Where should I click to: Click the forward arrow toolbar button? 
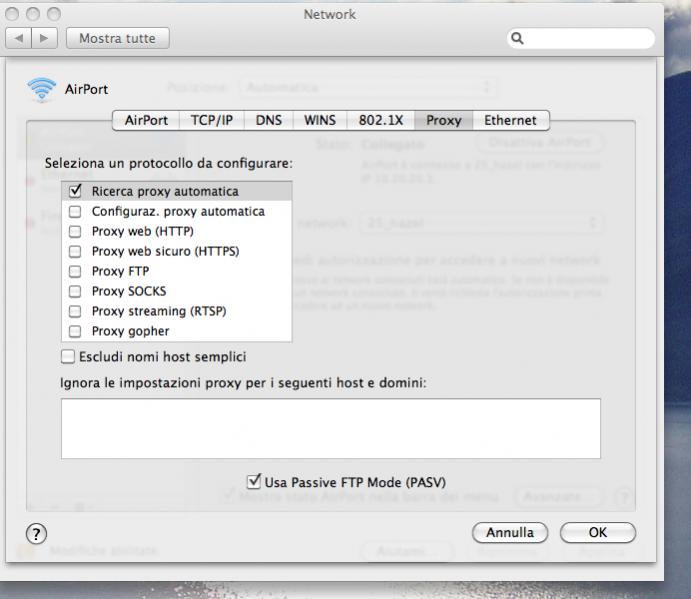[44, 38]
